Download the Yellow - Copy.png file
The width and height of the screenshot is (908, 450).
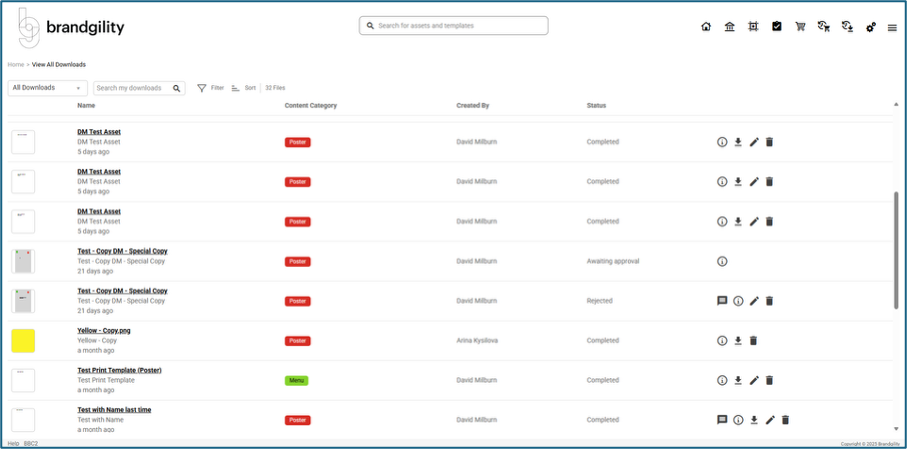pos(738,341)
